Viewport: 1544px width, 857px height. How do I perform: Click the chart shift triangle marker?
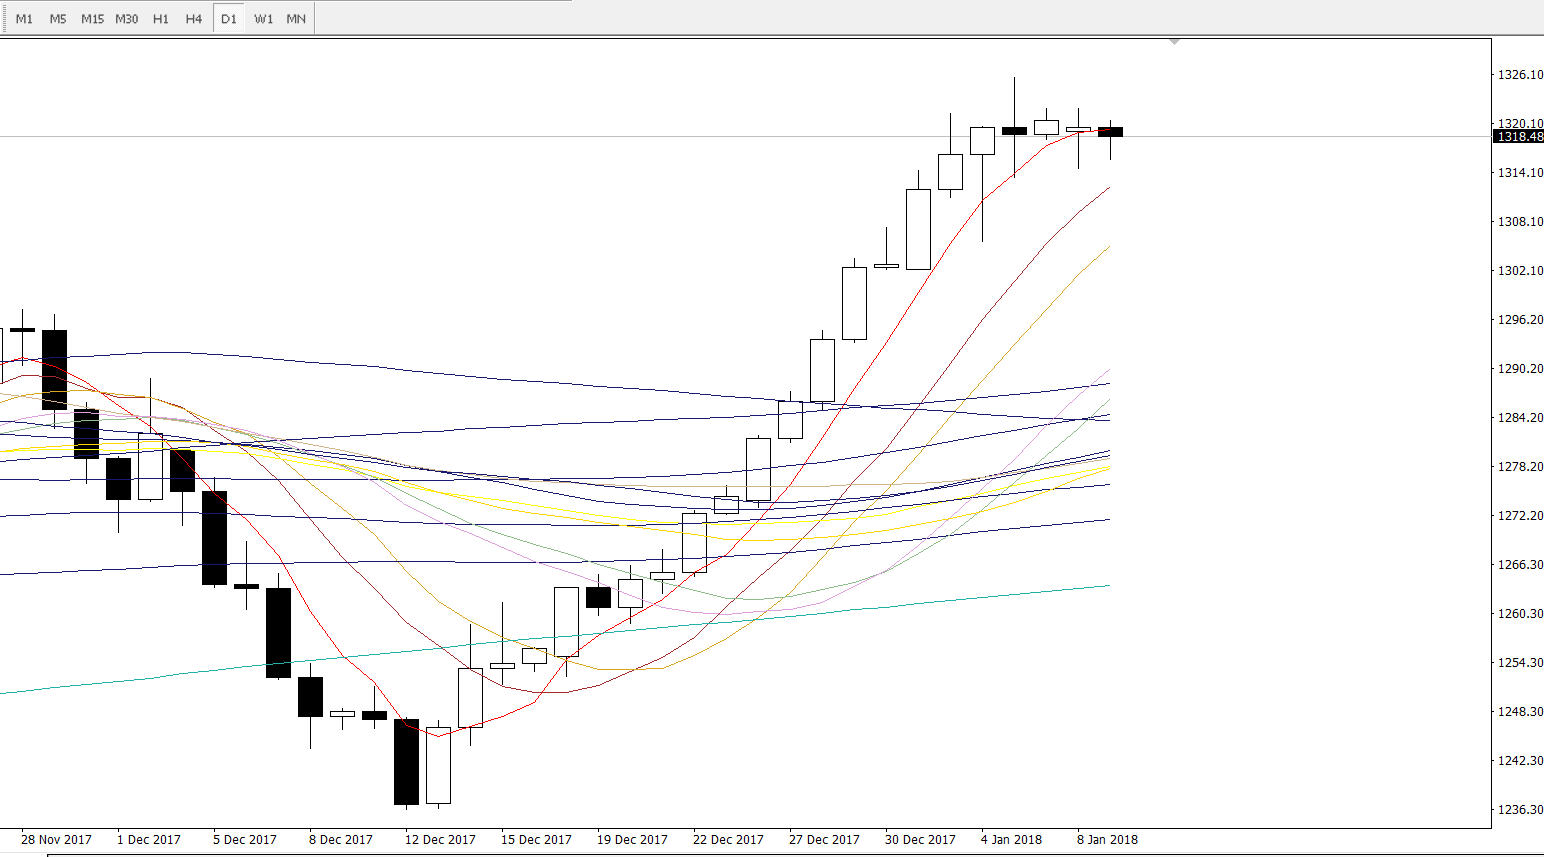(x=1175, y=42)
